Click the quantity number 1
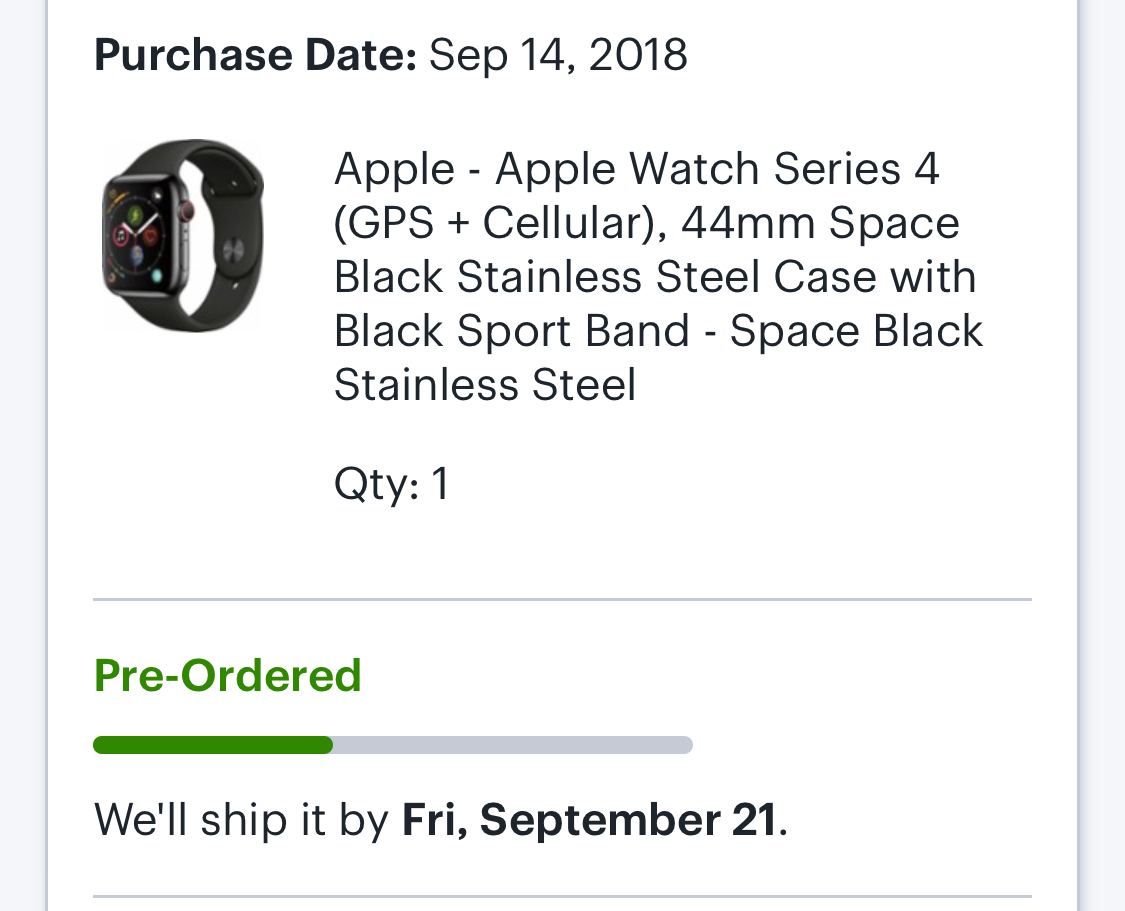 tap(439, 484)
